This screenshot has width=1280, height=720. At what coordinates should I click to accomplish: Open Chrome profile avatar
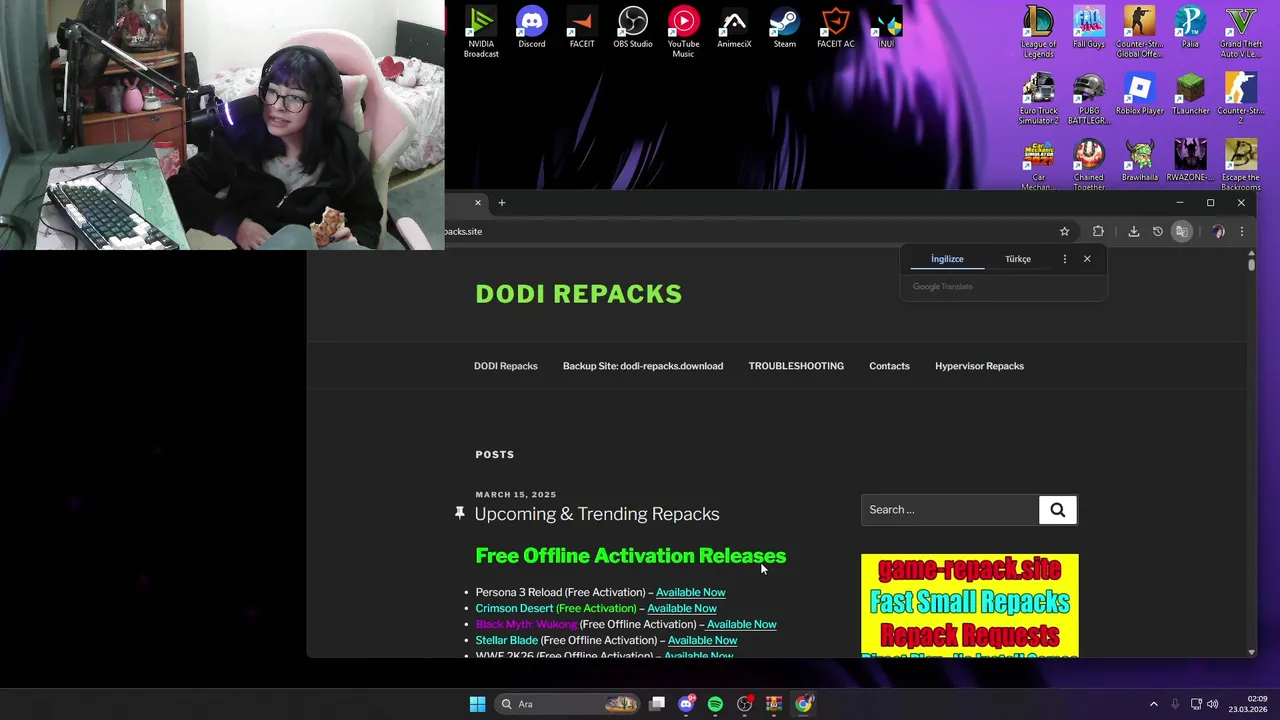[1218, 231]
